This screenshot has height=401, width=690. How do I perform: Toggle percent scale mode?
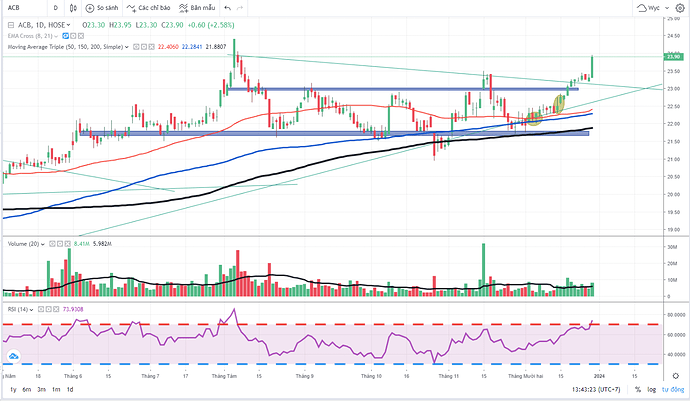coord(638,390)
